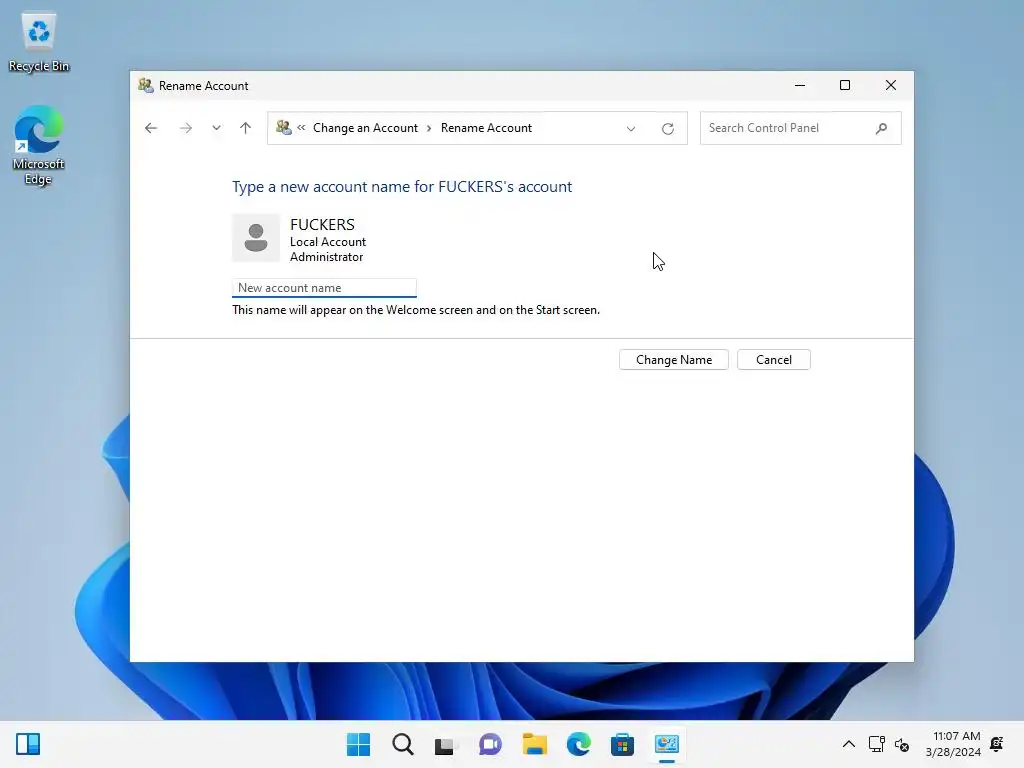The width and height of the screenshot is (1024, 768).
Task: Open the Recycle Bin desktop icon
Action: point(39,42)
